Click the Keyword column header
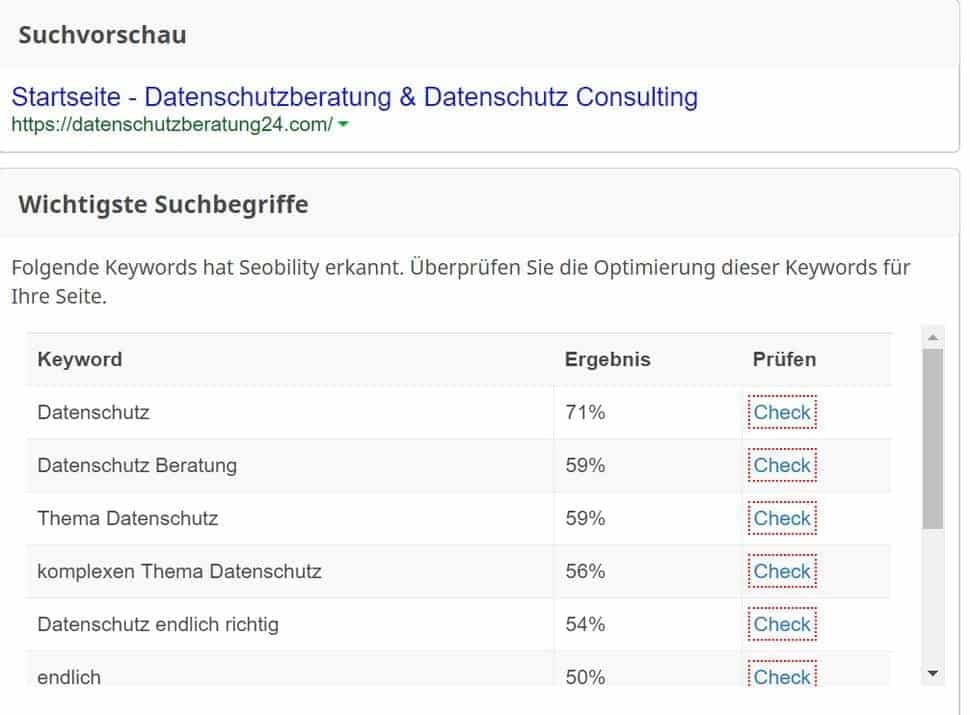The height and width of the screenshot is (715, 970). coord(80,359)
